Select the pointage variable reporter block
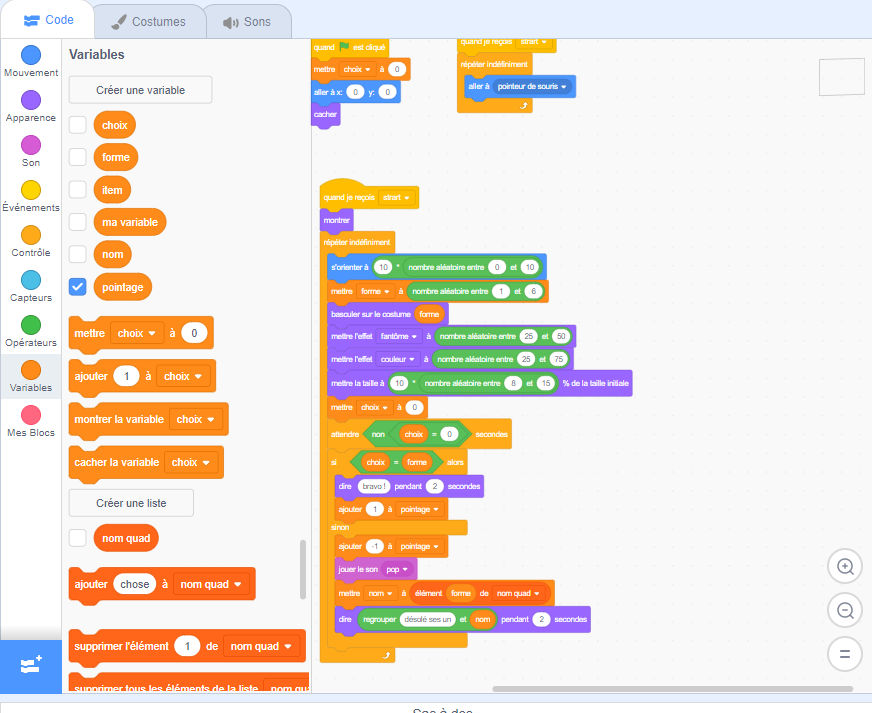872x713 pixels. (123, 287)
